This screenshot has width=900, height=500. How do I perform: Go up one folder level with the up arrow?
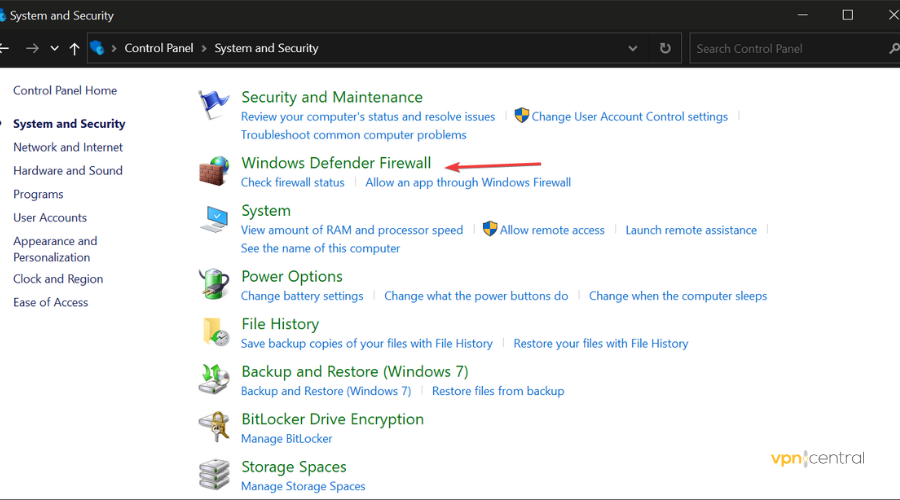click(75, 48)
